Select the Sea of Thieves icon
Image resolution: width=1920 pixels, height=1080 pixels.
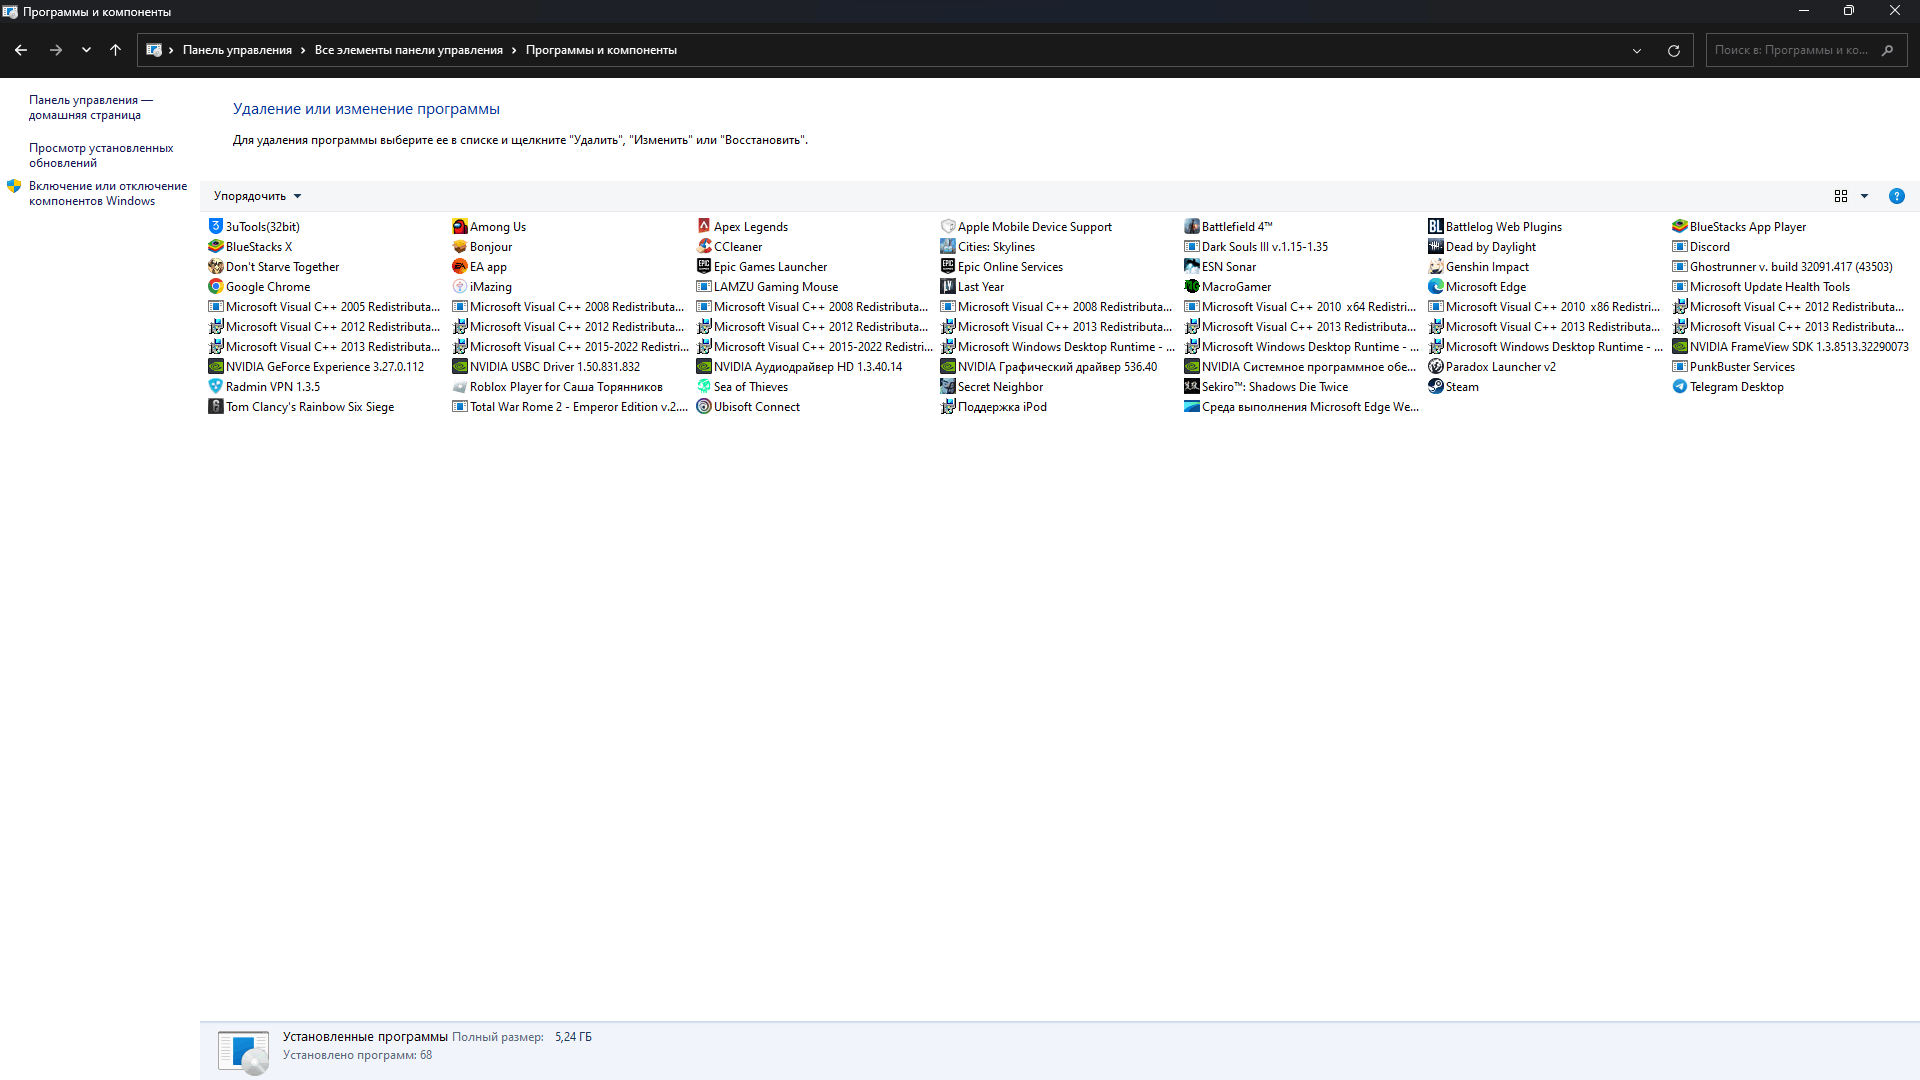tap(703, 386)
